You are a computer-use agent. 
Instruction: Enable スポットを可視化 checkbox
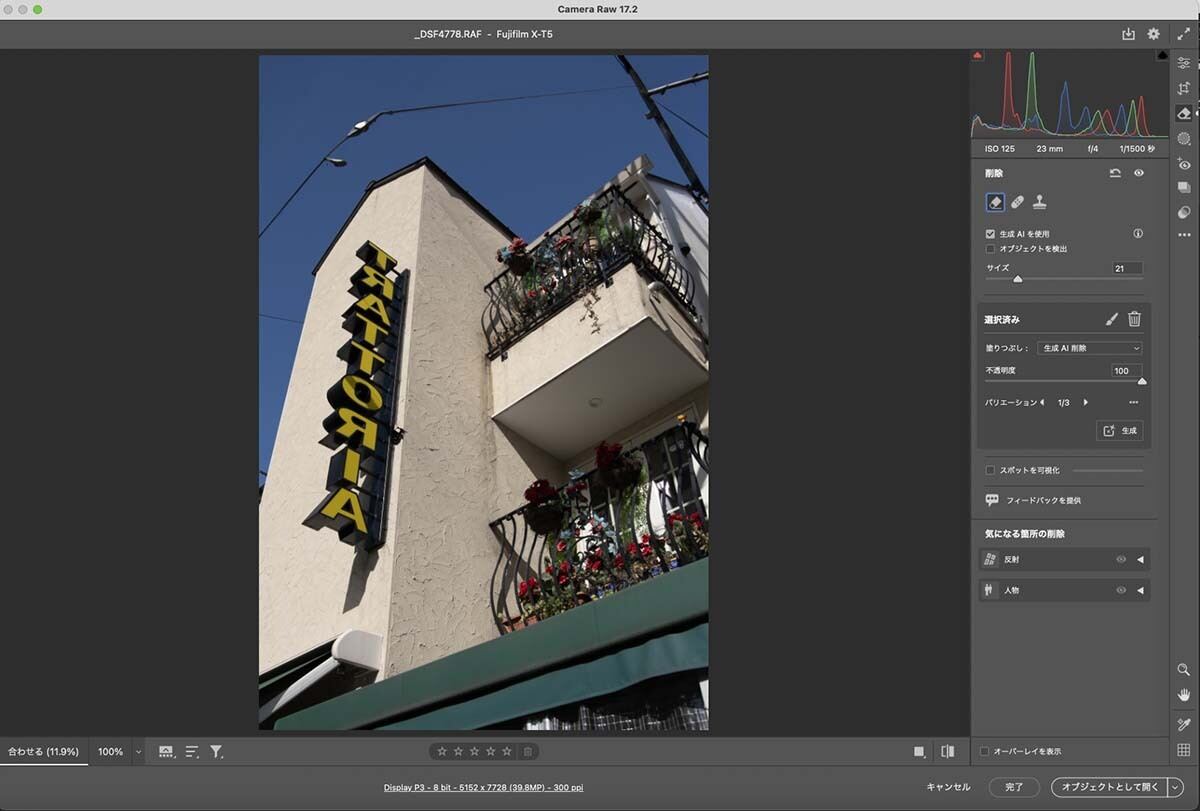(990, 470)
